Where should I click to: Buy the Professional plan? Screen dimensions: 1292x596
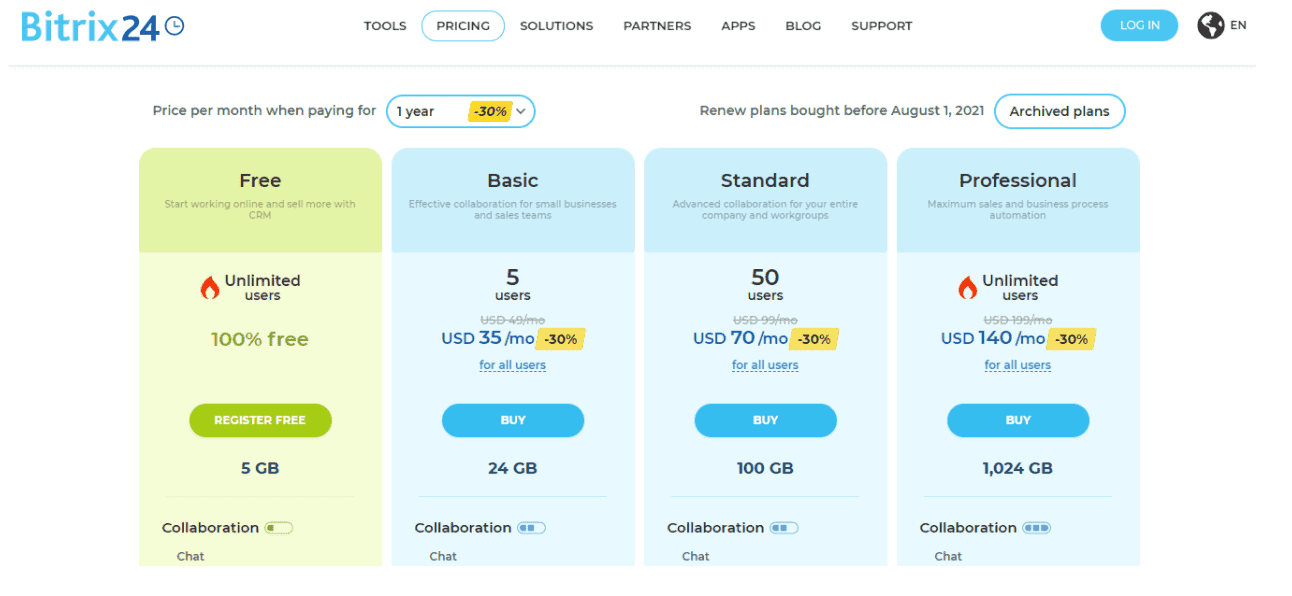[1018, 420]
